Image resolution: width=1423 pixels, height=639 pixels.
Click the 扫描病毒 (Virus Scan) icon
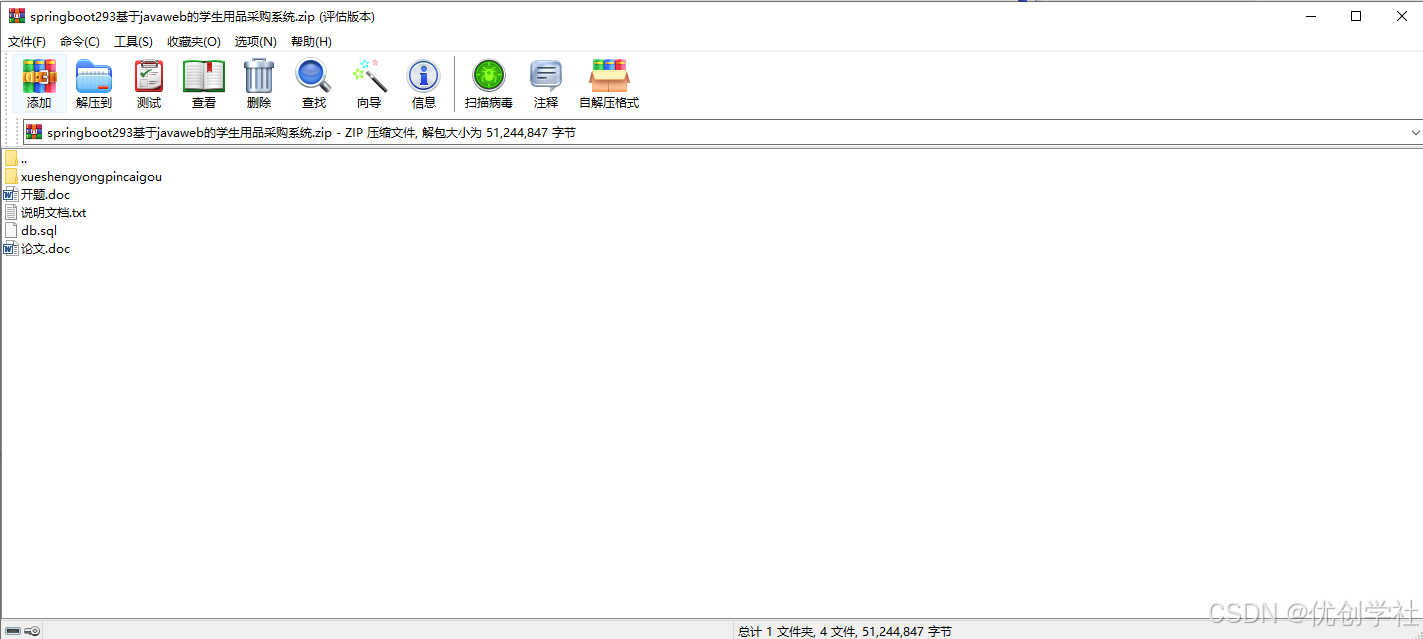[489, 76]
